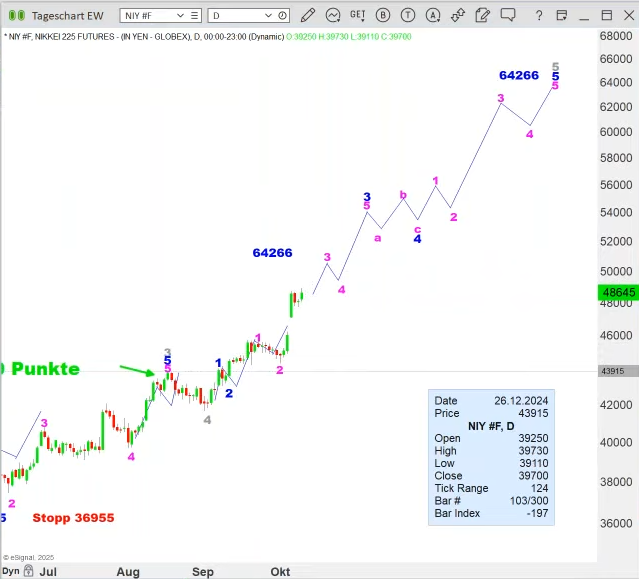Open the symbol list menu icon
639x579 pixels.
click(193, 16)
